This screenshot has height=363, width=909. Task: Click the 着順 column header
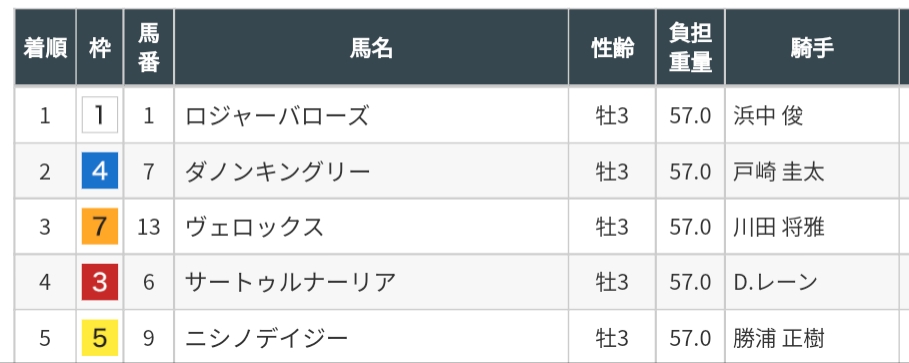[x=45, y=48]
